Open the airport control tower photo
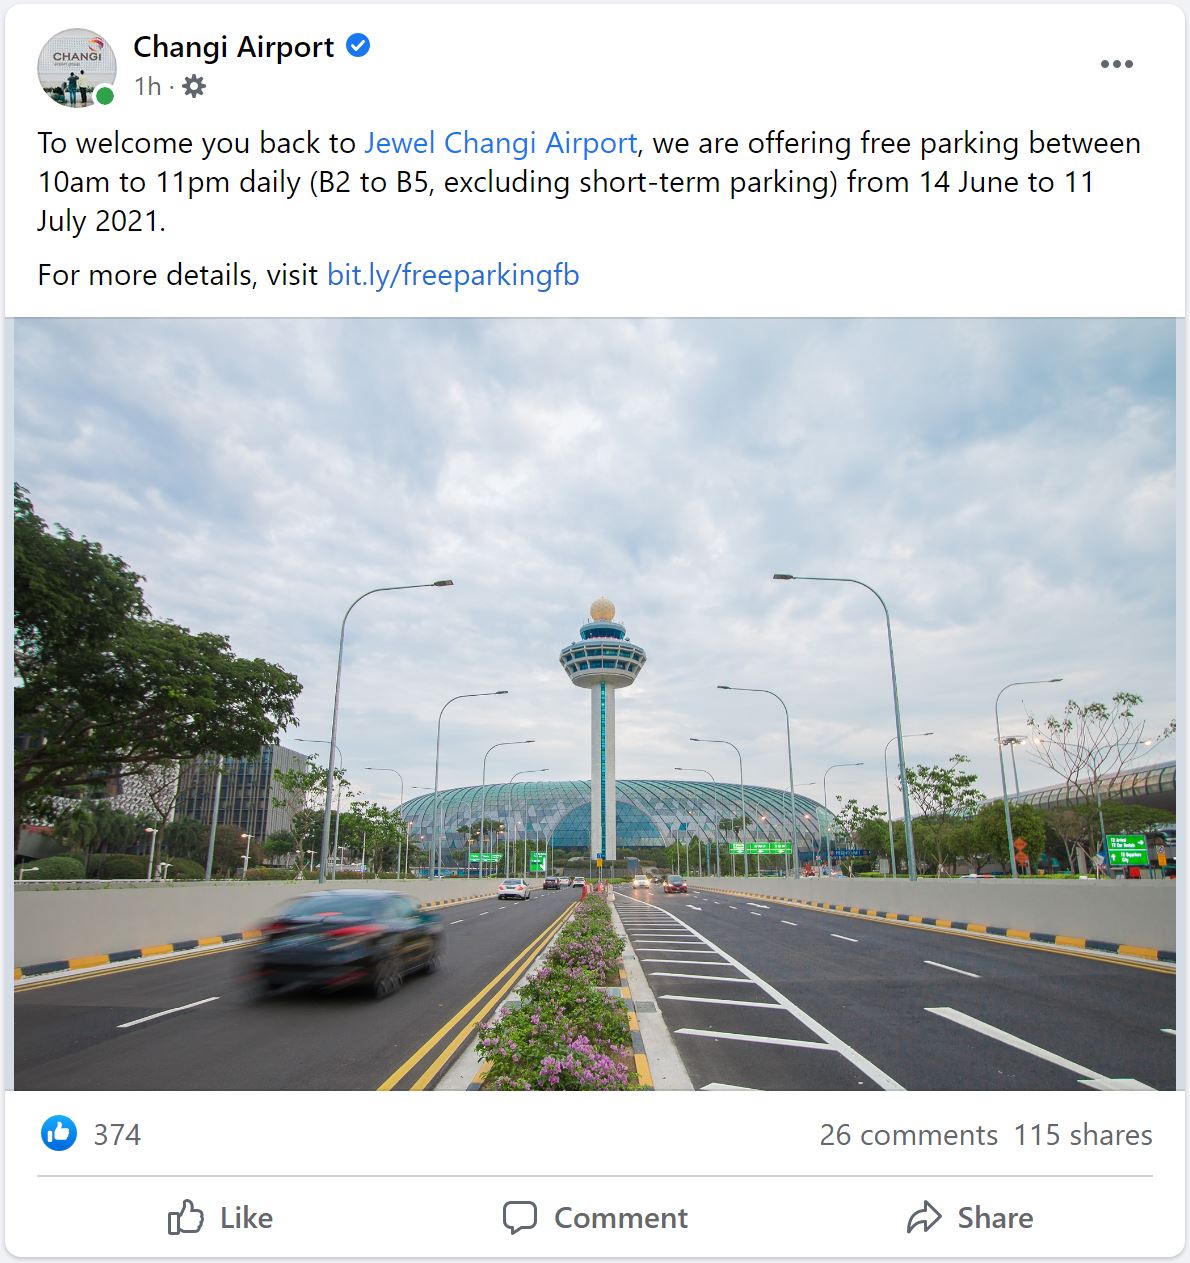This screenshot has width=1190, height=1263. click(x=595, y=704)
